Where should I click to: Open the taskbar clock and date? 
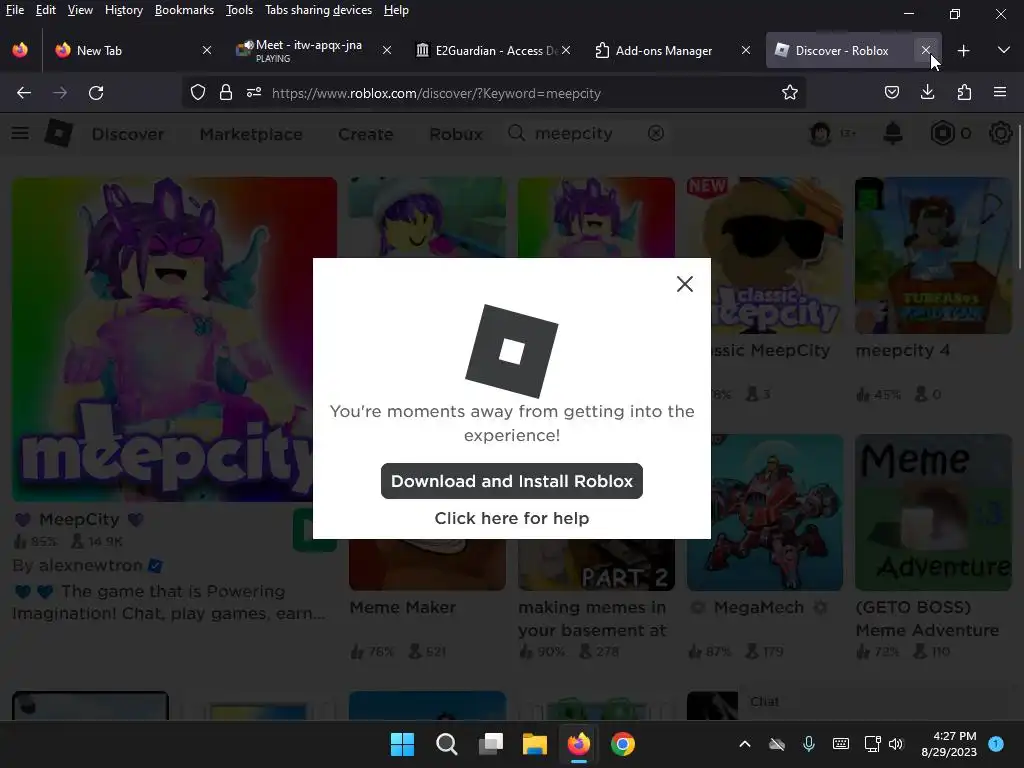click(x=949, y=744)
